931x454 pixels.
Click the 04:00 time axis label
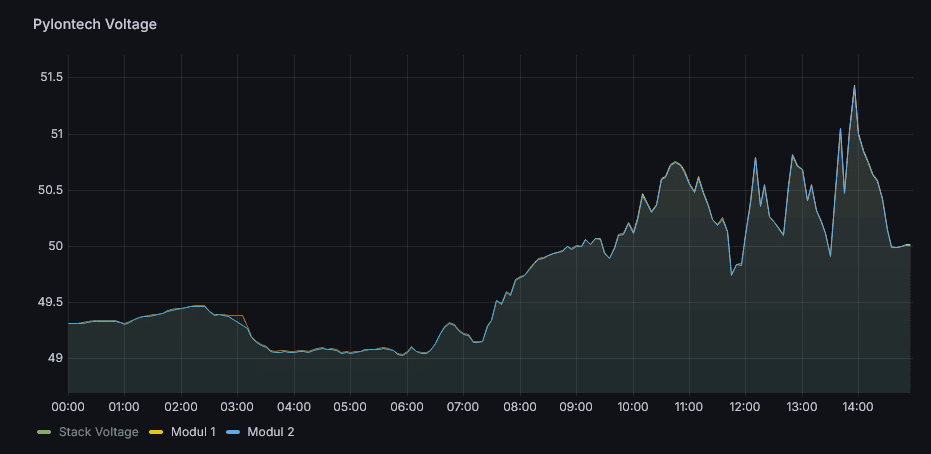tap(294, 407)
